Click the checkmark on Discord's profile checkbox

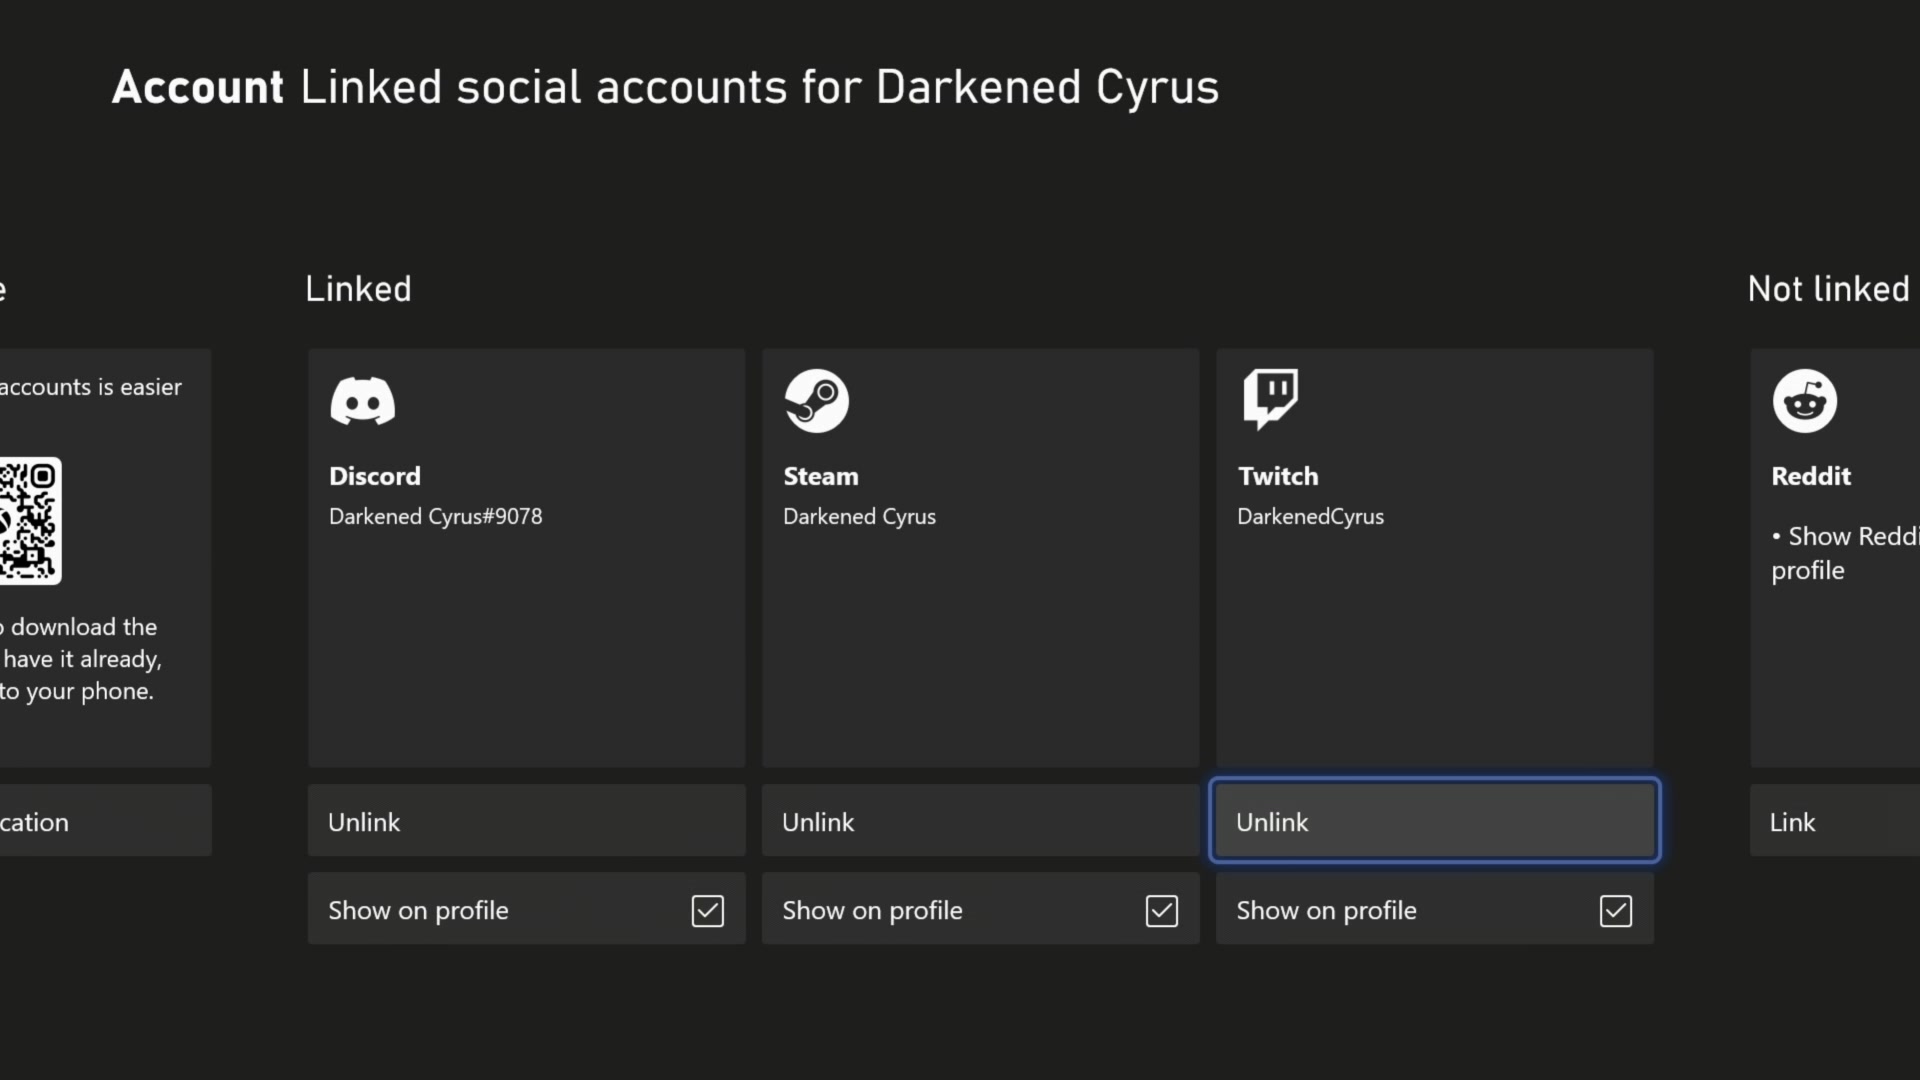point(707,911)
